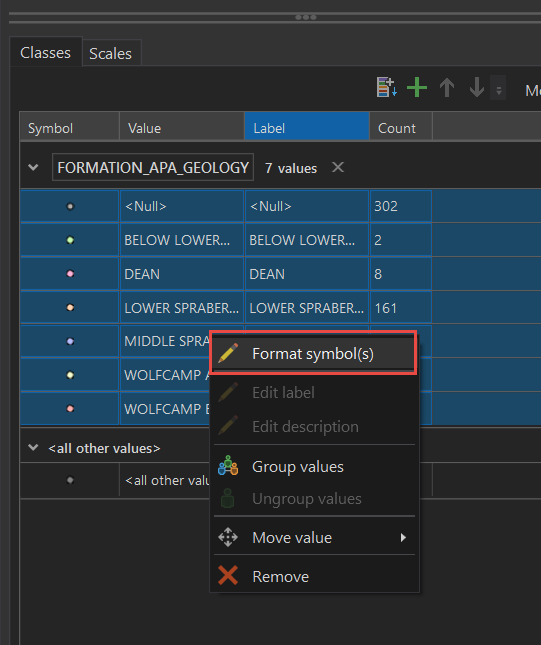Click the Move value four-arrow icon
Viewport: 541px width, 645px height.
coord(228,538)
